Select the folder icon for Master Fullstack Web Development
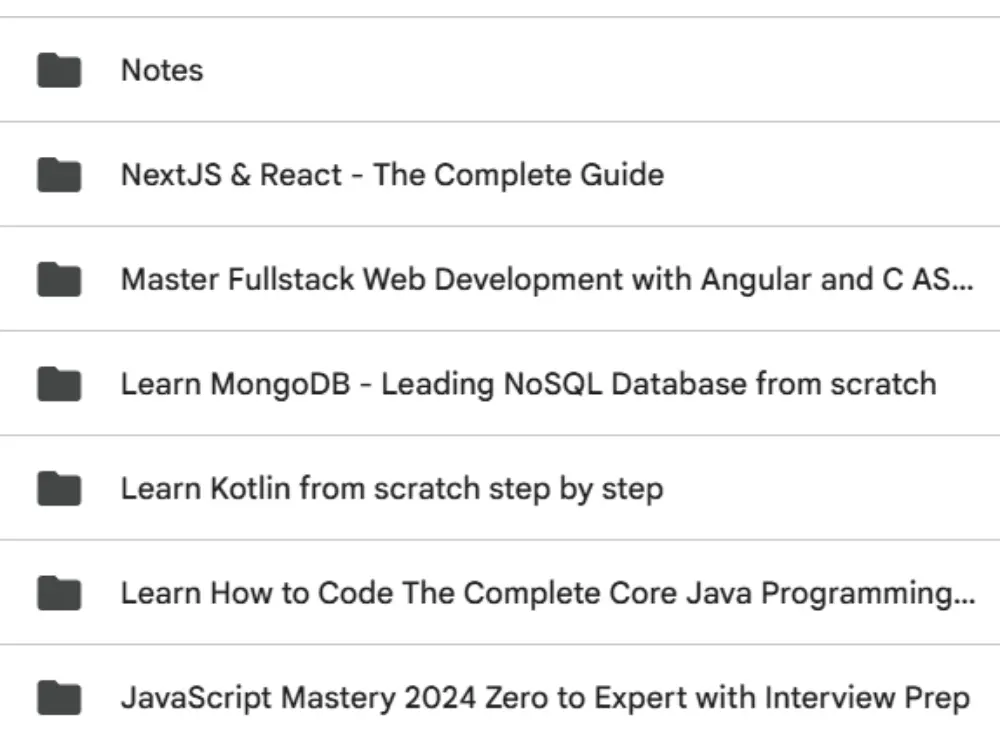Image resolution: width=1000 pixels, height=750 pixels. [59, 279]
